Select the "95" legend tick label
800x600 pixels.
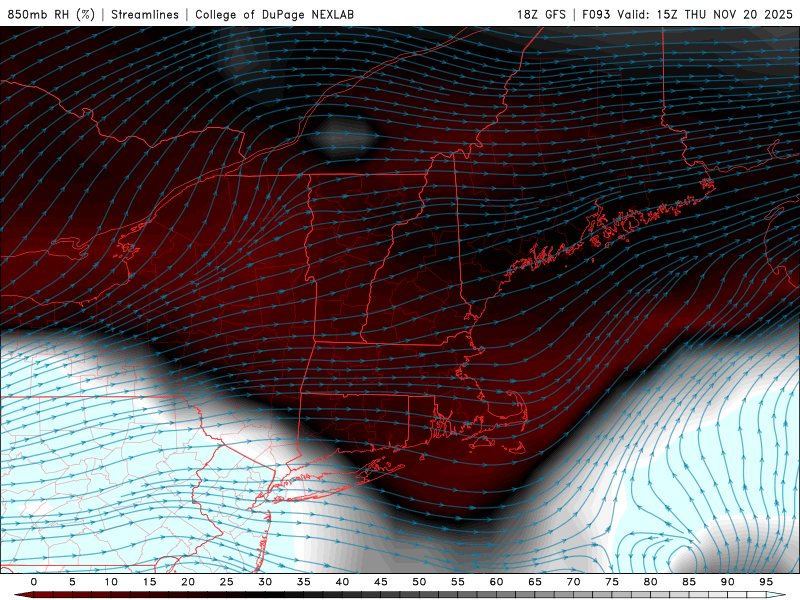click(x=766, y=582)
